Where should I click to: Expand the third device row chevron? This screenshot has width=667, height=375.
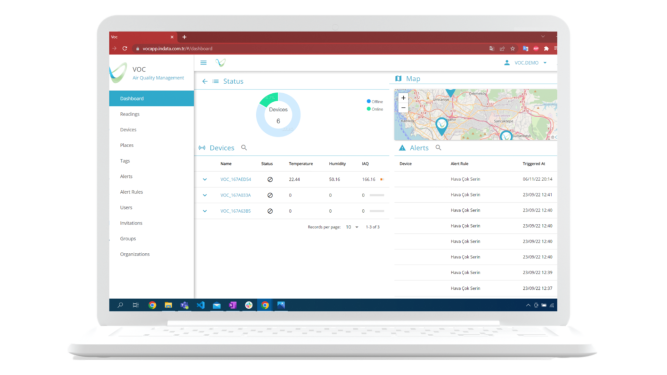click(205, 211)
